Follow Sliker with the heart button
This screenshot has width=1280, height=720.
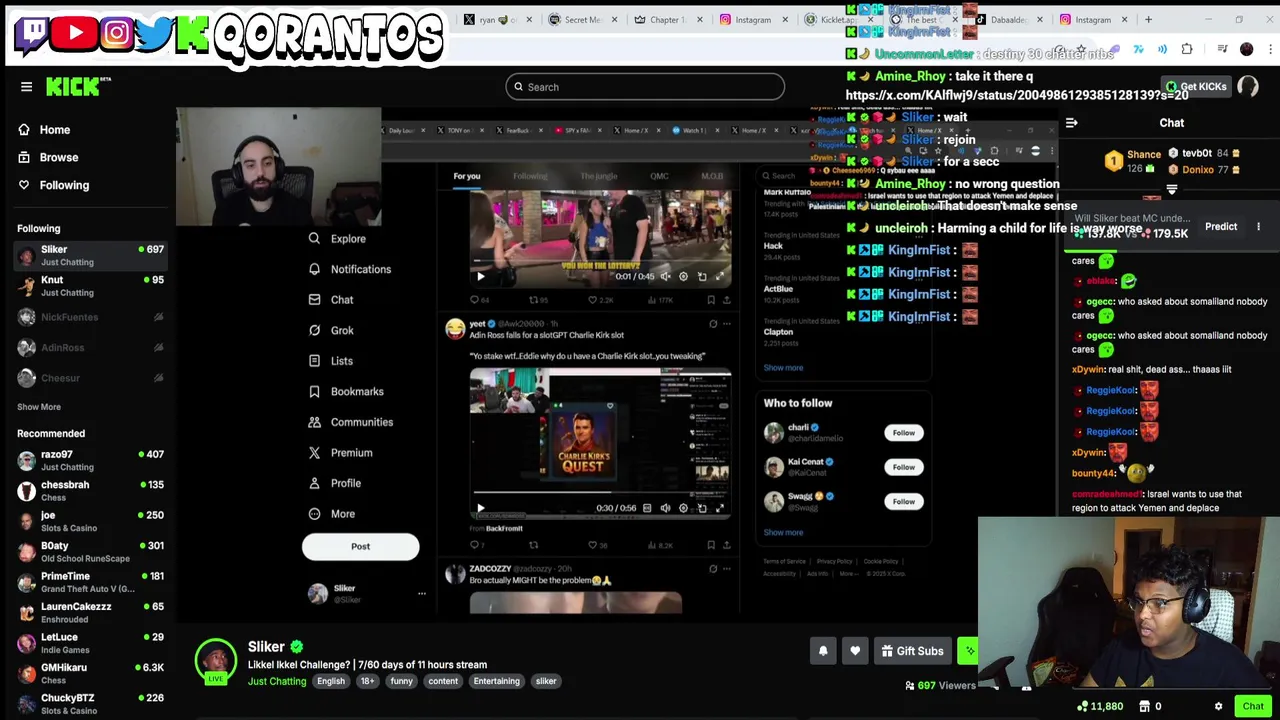(x=855, y=652)
